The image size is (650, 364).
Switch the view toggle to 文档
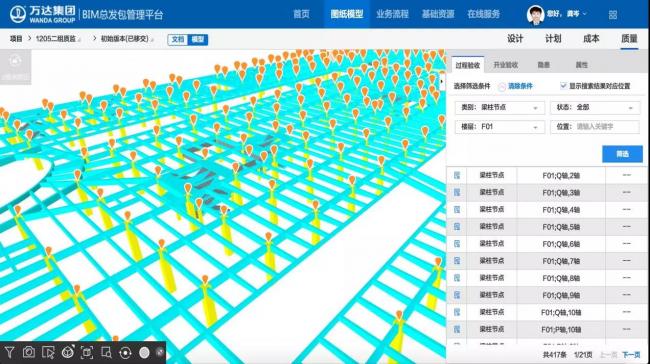[x=178, y=39]
